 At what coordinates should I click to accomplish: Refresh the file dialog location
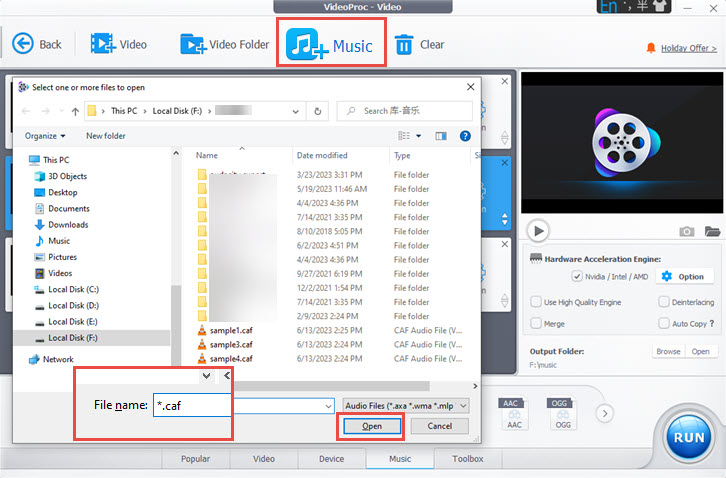318,111
